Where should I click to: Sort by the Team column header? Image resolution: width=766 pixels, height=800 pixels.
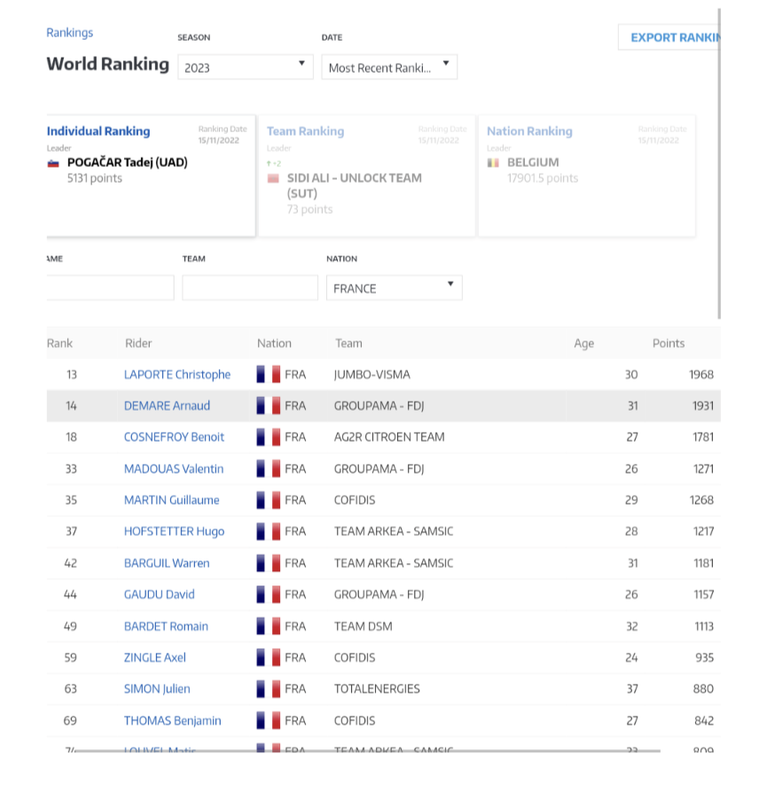(x=349, y=343)
